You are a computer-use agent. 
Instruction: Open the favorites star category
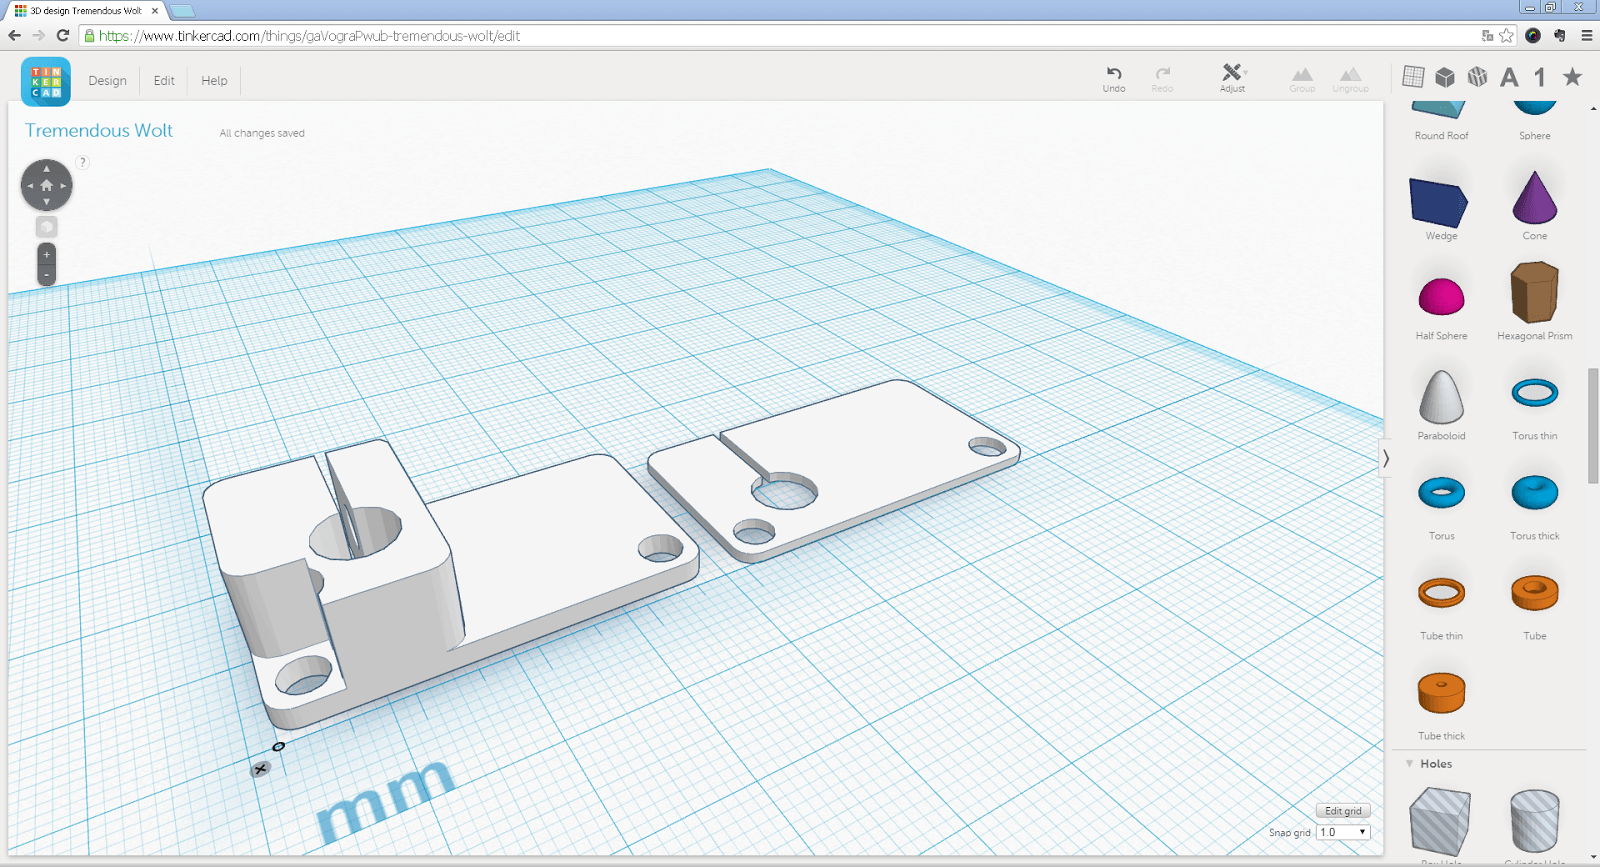coord(1572,77)
